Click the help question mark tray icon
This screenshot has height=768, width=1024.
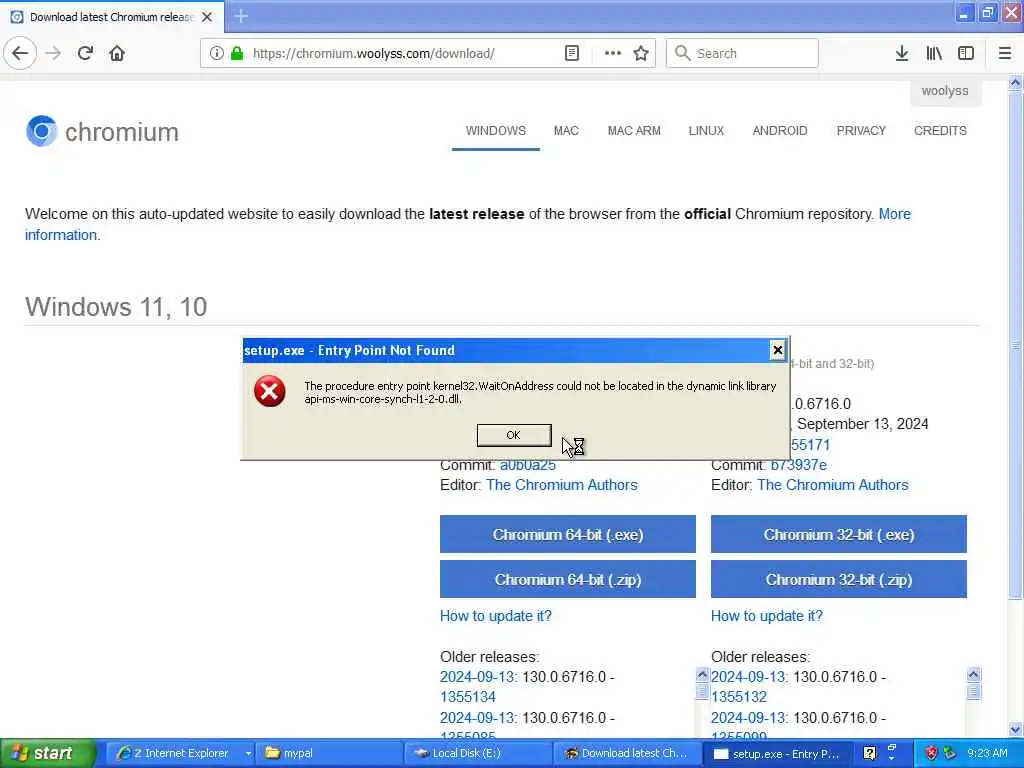[x=869, y=754]
